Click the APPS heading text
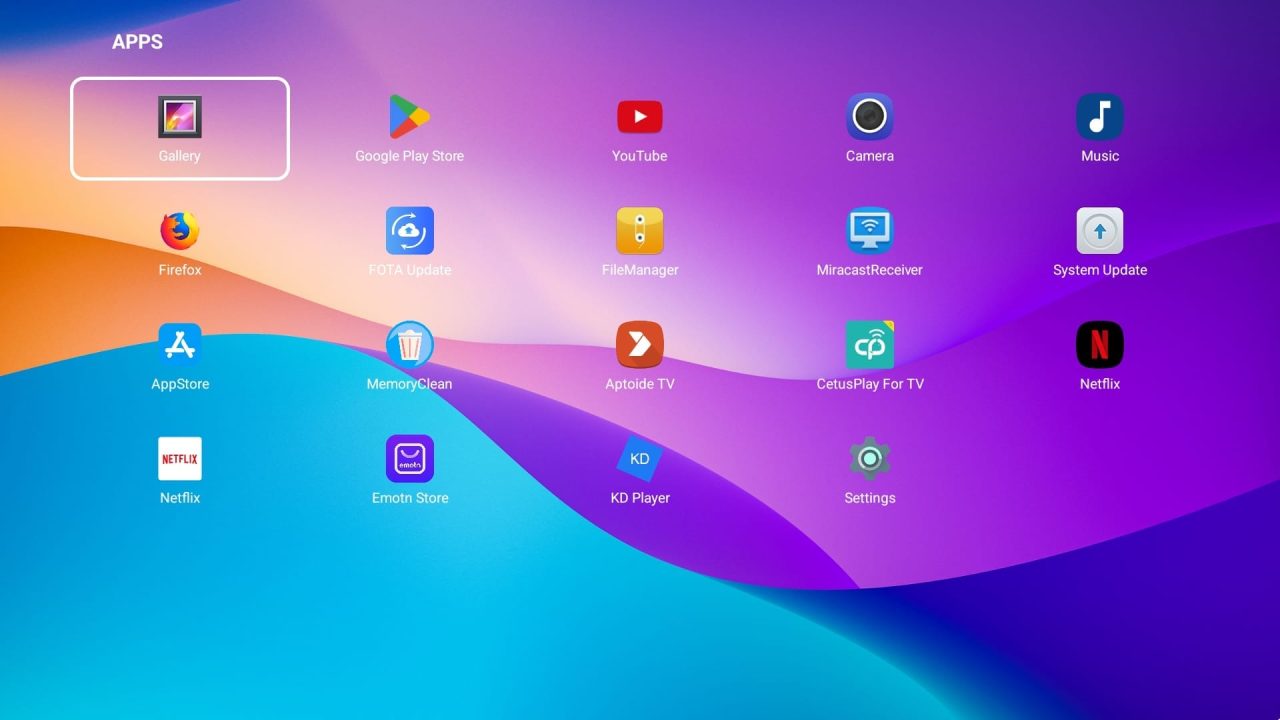 pyautogui.click(x=137, y=42)
